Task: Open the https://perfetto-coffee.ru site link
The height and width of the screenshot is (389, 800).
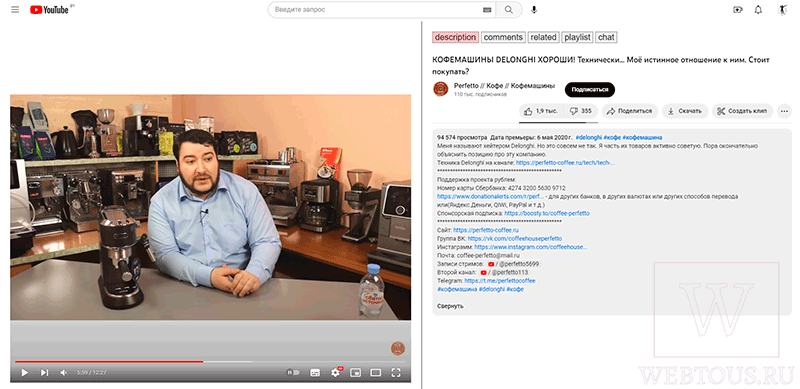Action: pos(486,230)
